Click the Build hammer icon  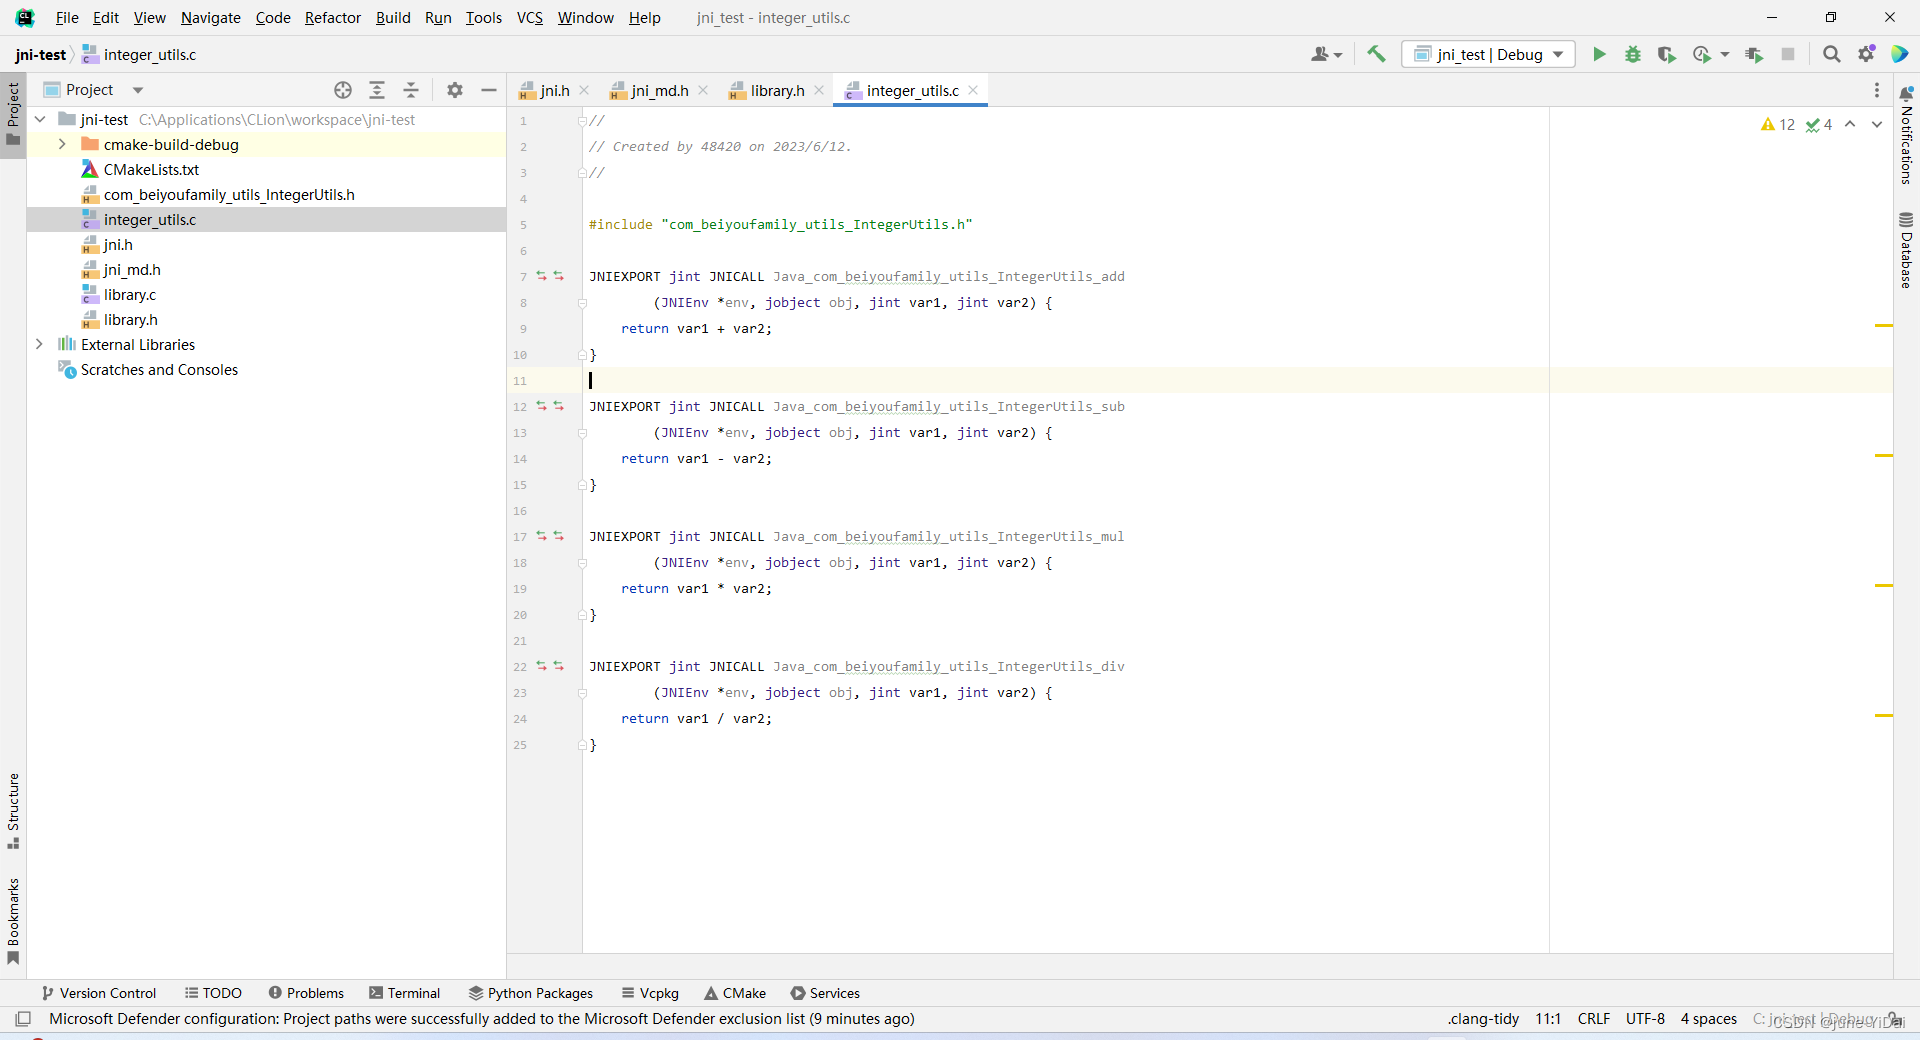click(x=1377, y=54)
